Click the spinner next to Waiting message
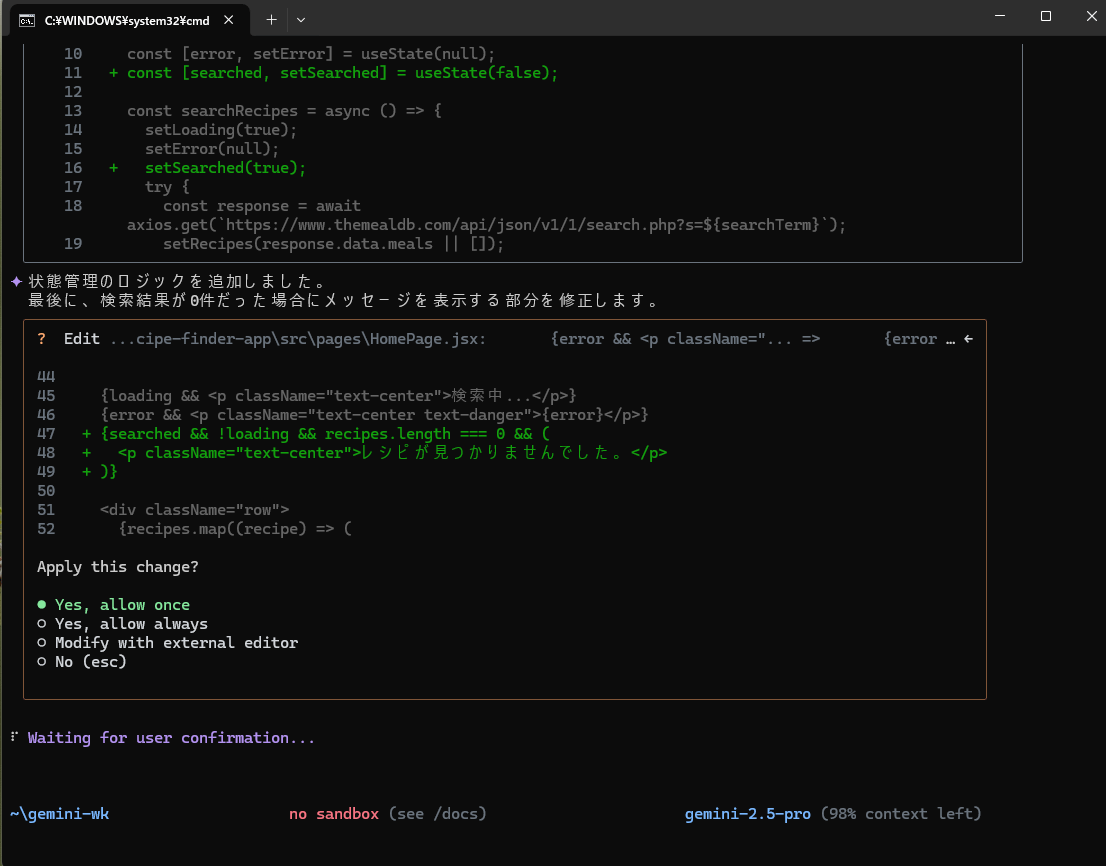The image size is (1106, 866). (14, 738)
